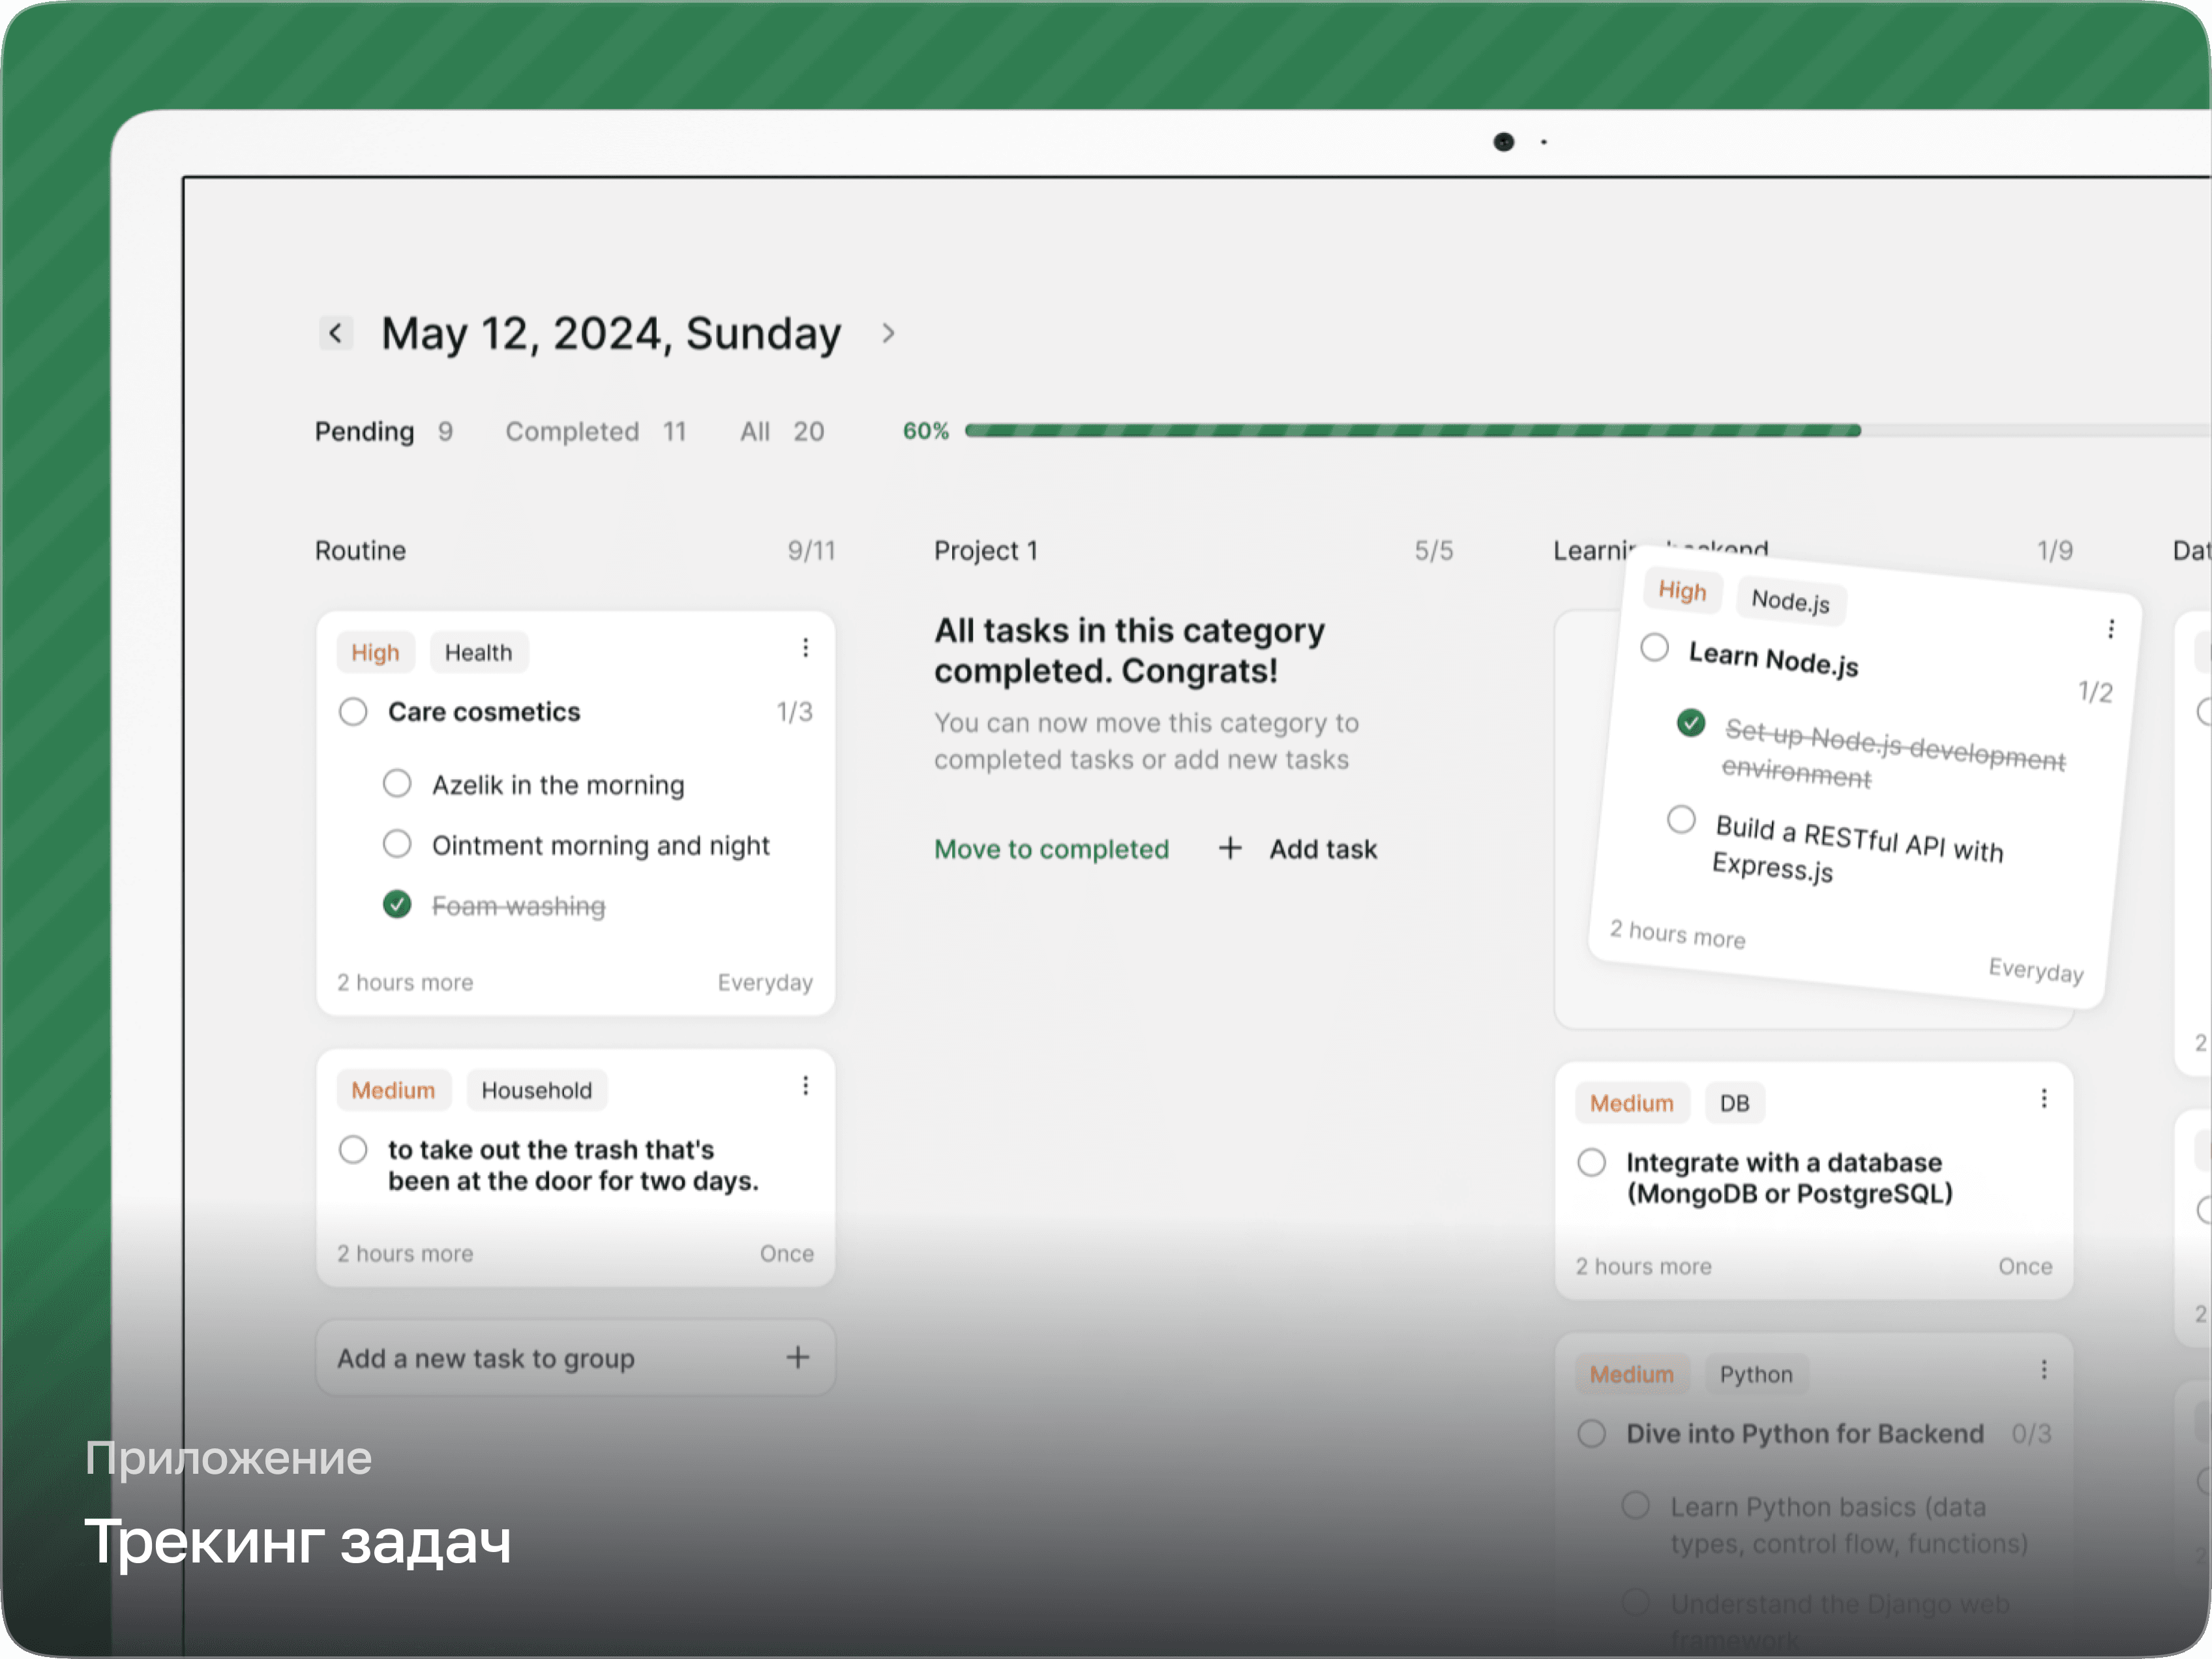
Task: Select the Python tag
Action: click(1757, 1375)
